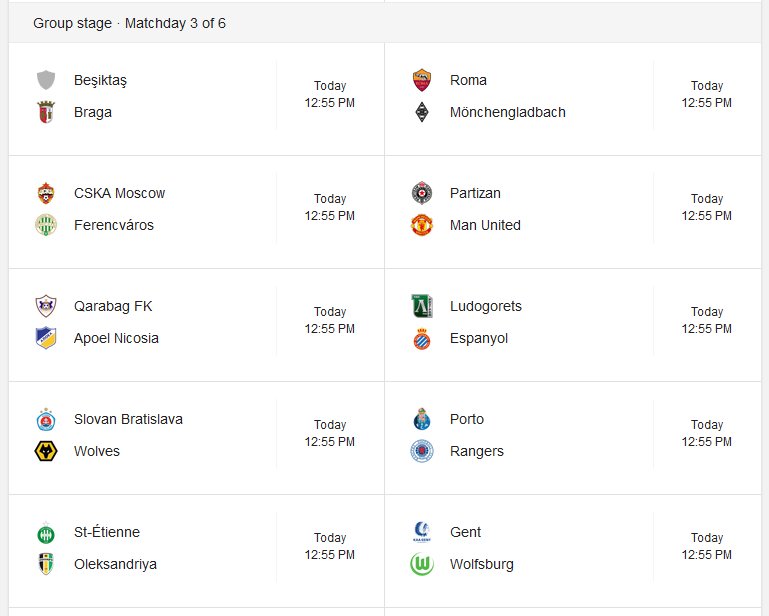Click the Wolfsburg green W logo
Screen dimensions: 769x616
[x=422, y=564]
